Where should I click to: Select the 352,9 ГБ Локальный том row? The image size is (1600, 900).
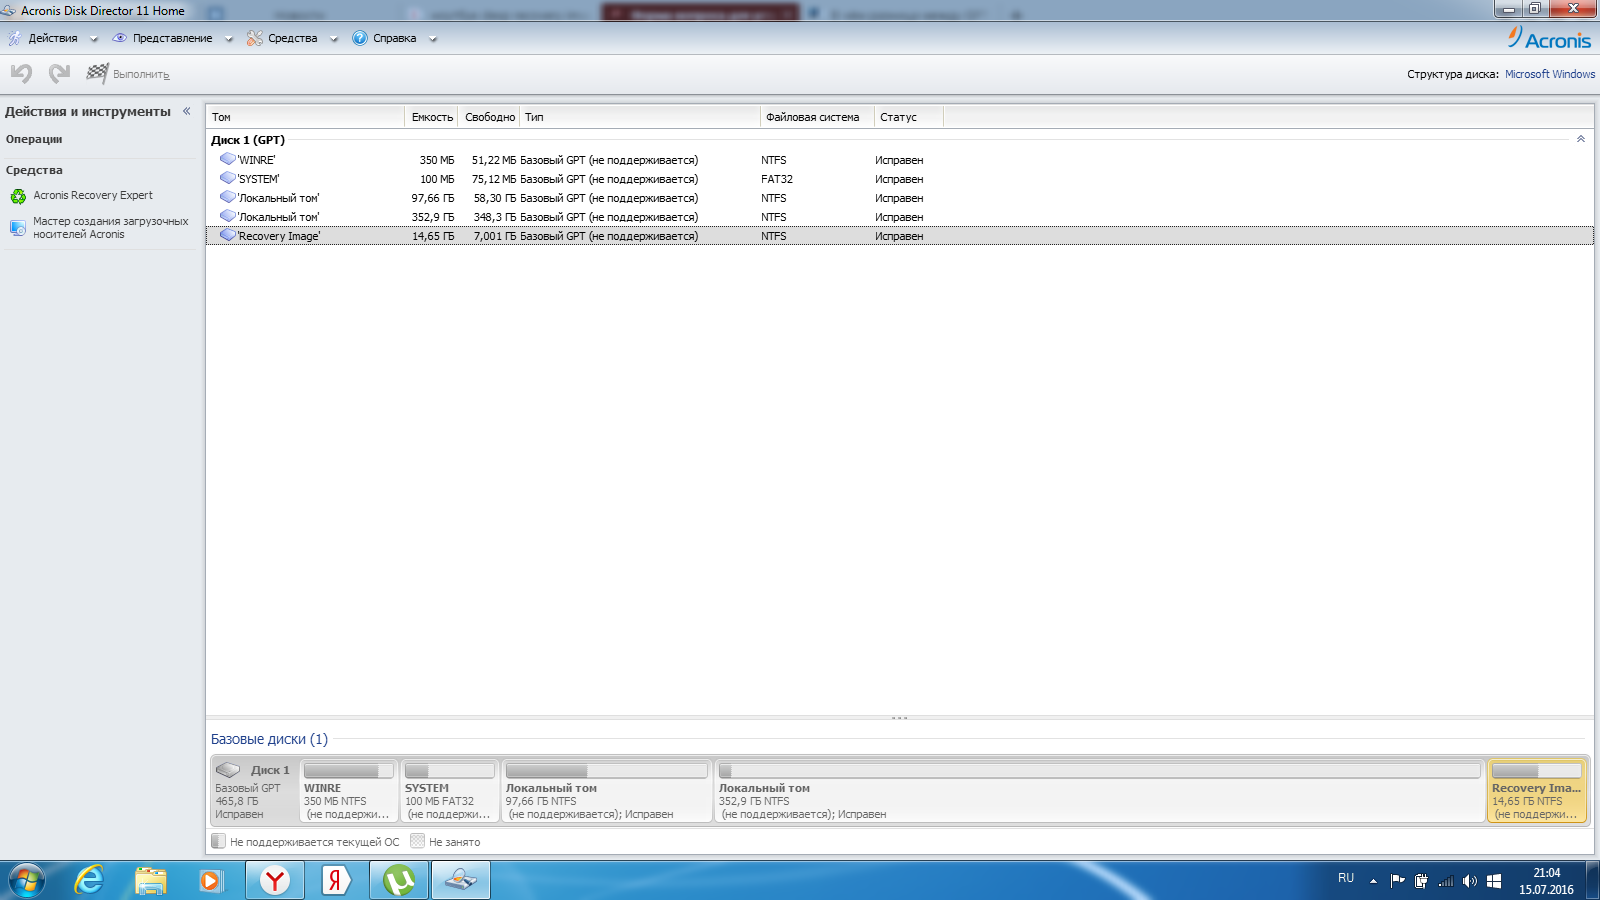pyautogui.click(x=900, y=217)
